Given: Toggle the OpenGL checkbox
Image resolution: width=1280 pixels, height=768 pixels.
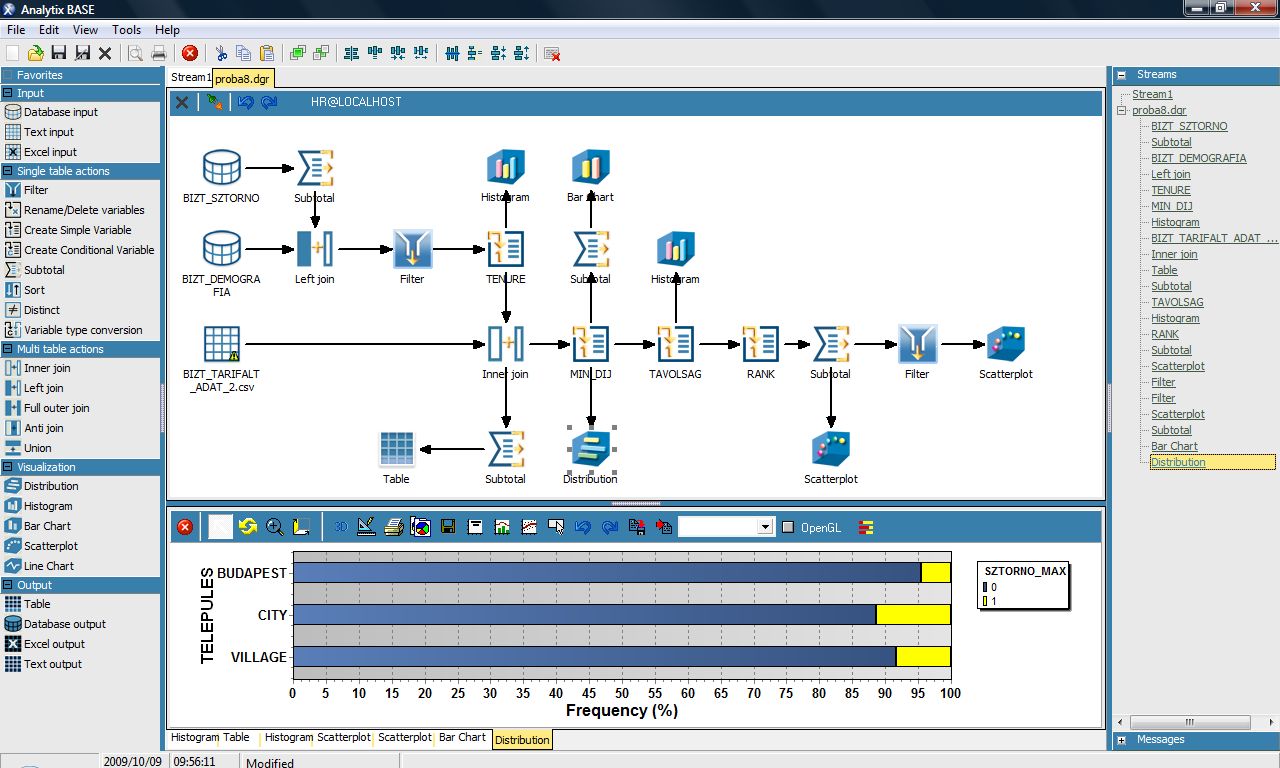Looking at the screenshot, I should (788, 527).
